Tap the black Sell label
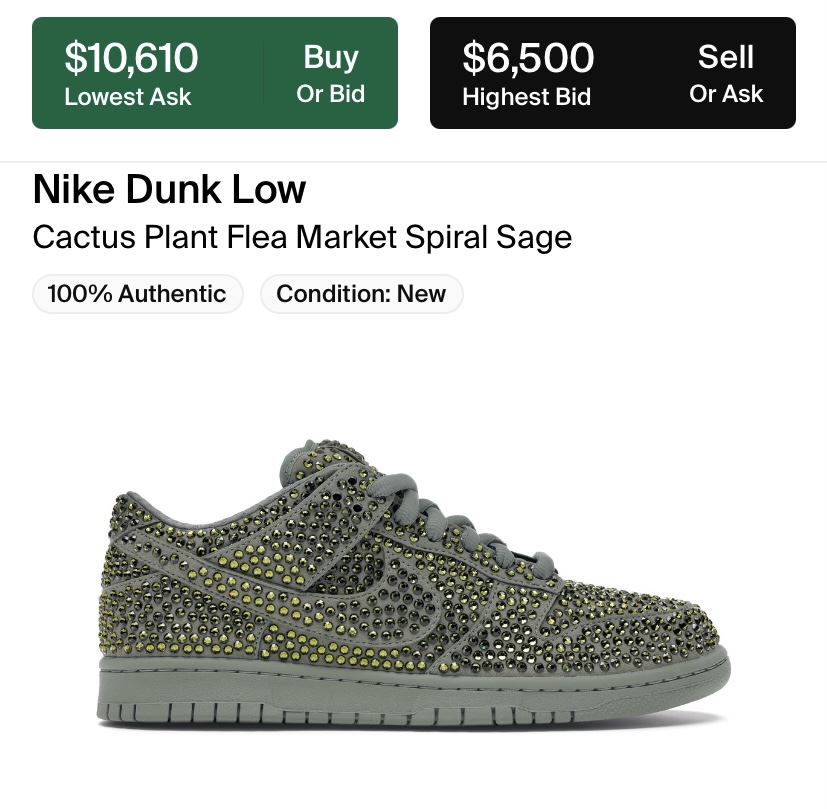Viewport: 827px width, 809px height. (725, 57)
